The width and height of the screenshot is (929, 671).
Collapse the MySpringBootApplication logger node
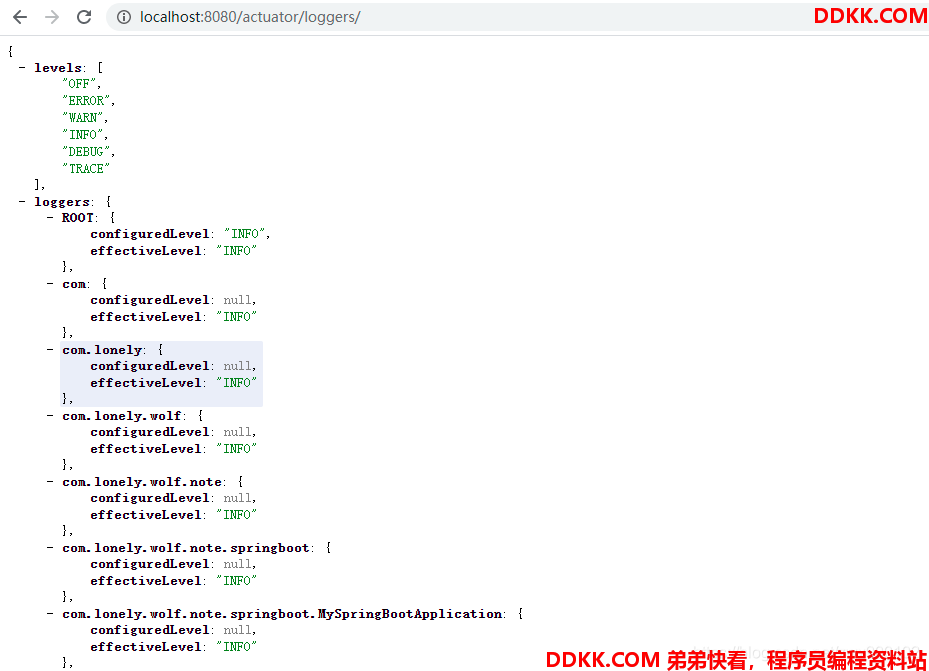50,614
